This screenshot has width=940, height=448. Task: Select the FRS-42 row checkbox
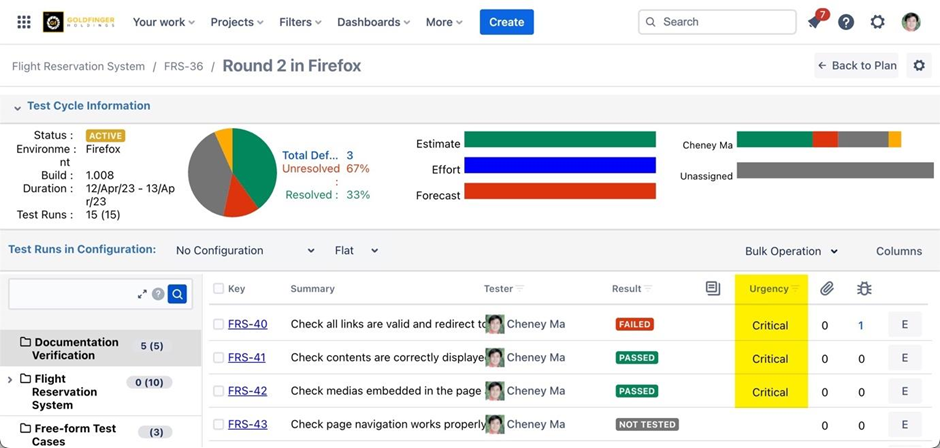(x=218, y=391)
